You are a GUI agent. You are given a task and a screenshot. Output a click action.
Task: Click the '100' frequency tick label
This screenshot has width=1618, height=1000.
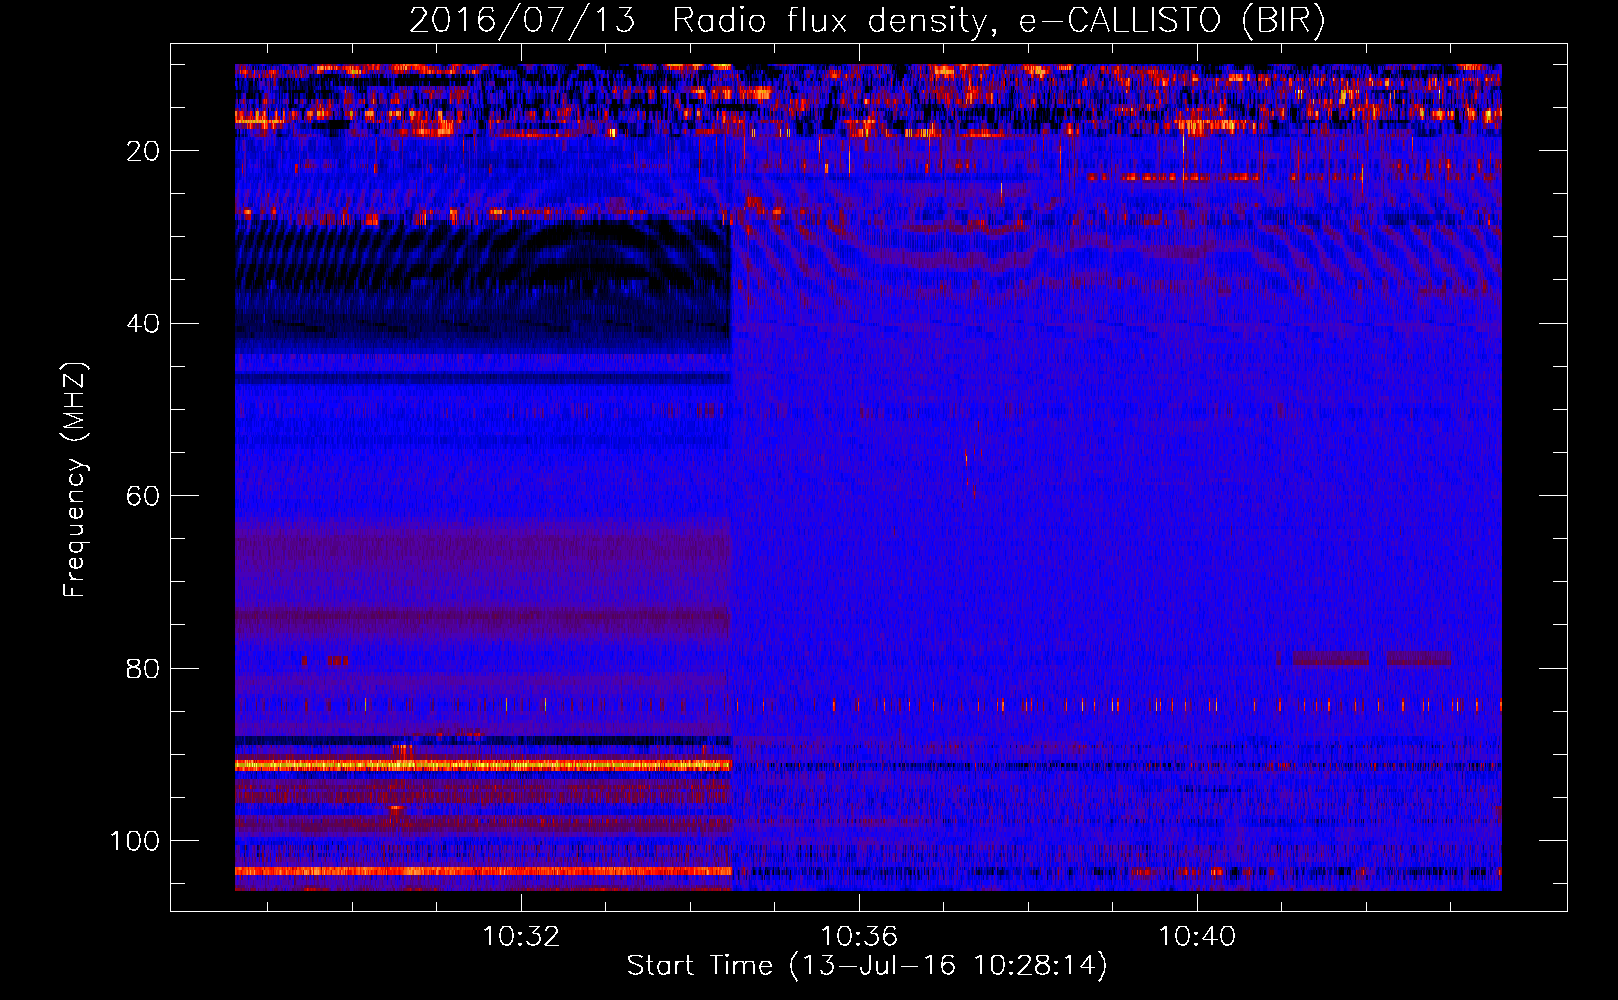[x=135, y=841]
